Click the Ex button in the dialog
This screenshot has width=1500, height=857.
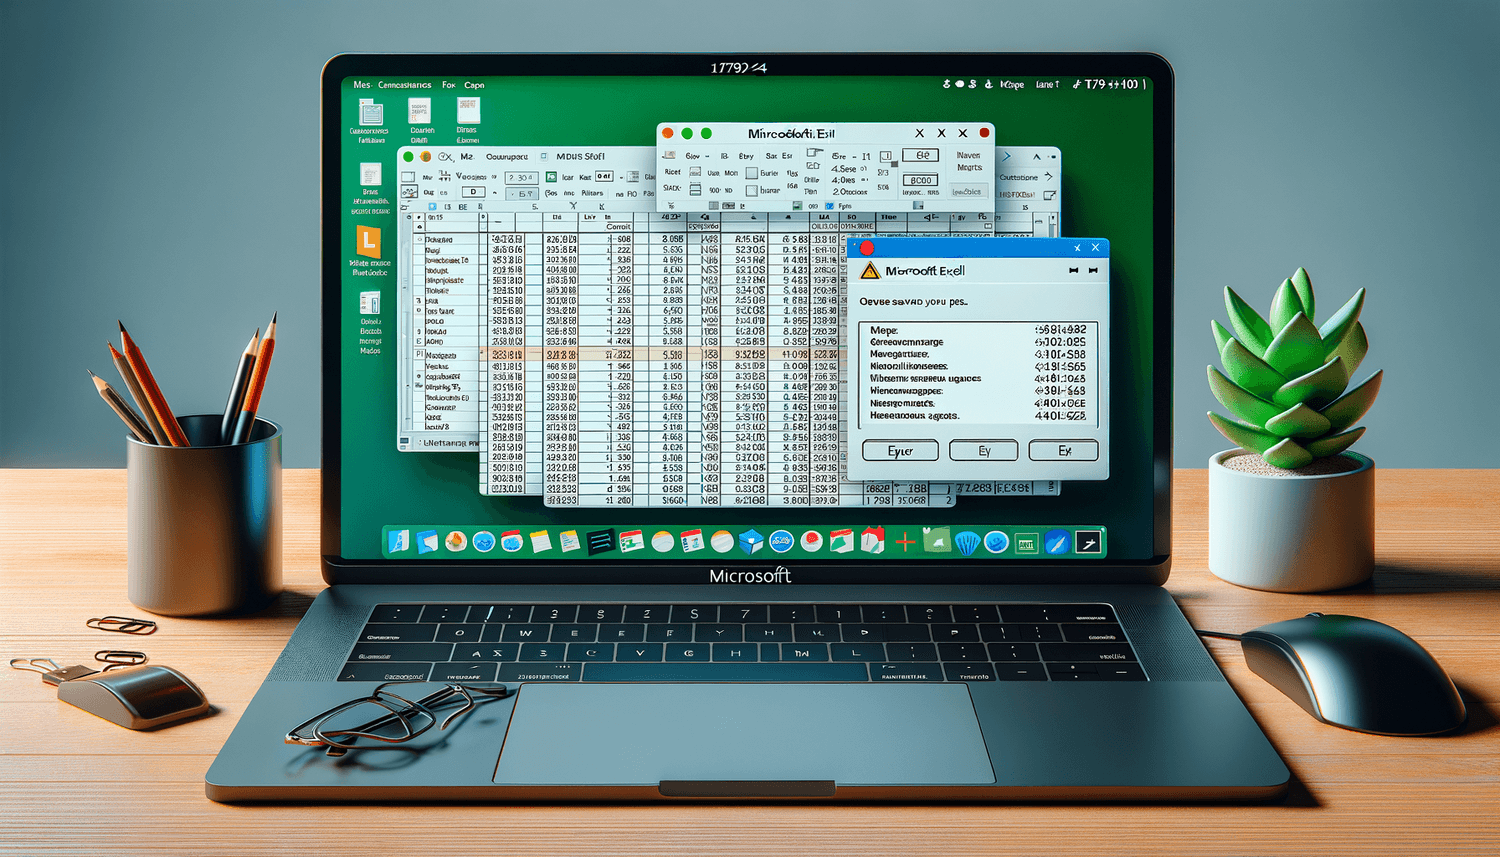pyautogui.click(x=1064, y=451)
